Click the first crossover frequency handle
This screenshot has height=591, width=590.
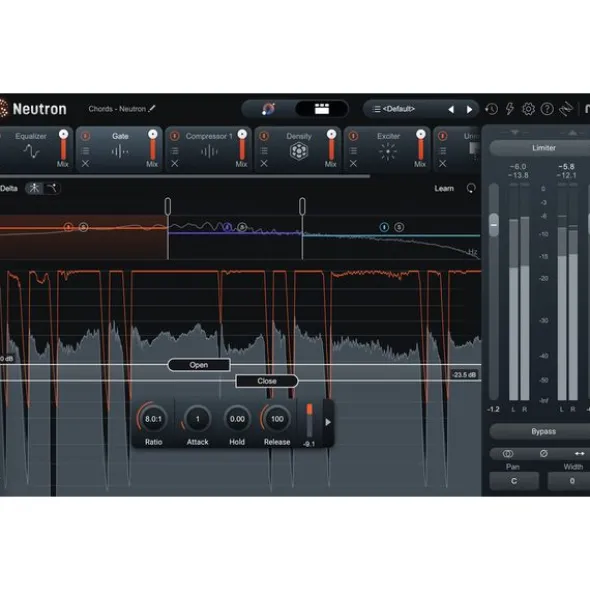168,207
